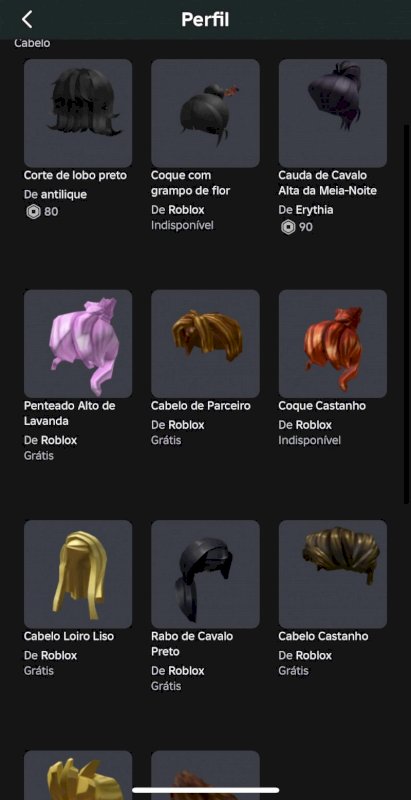Go back using the top-left arrow
411x800 pixels.
pyautogui.click(x=27, y=19)
